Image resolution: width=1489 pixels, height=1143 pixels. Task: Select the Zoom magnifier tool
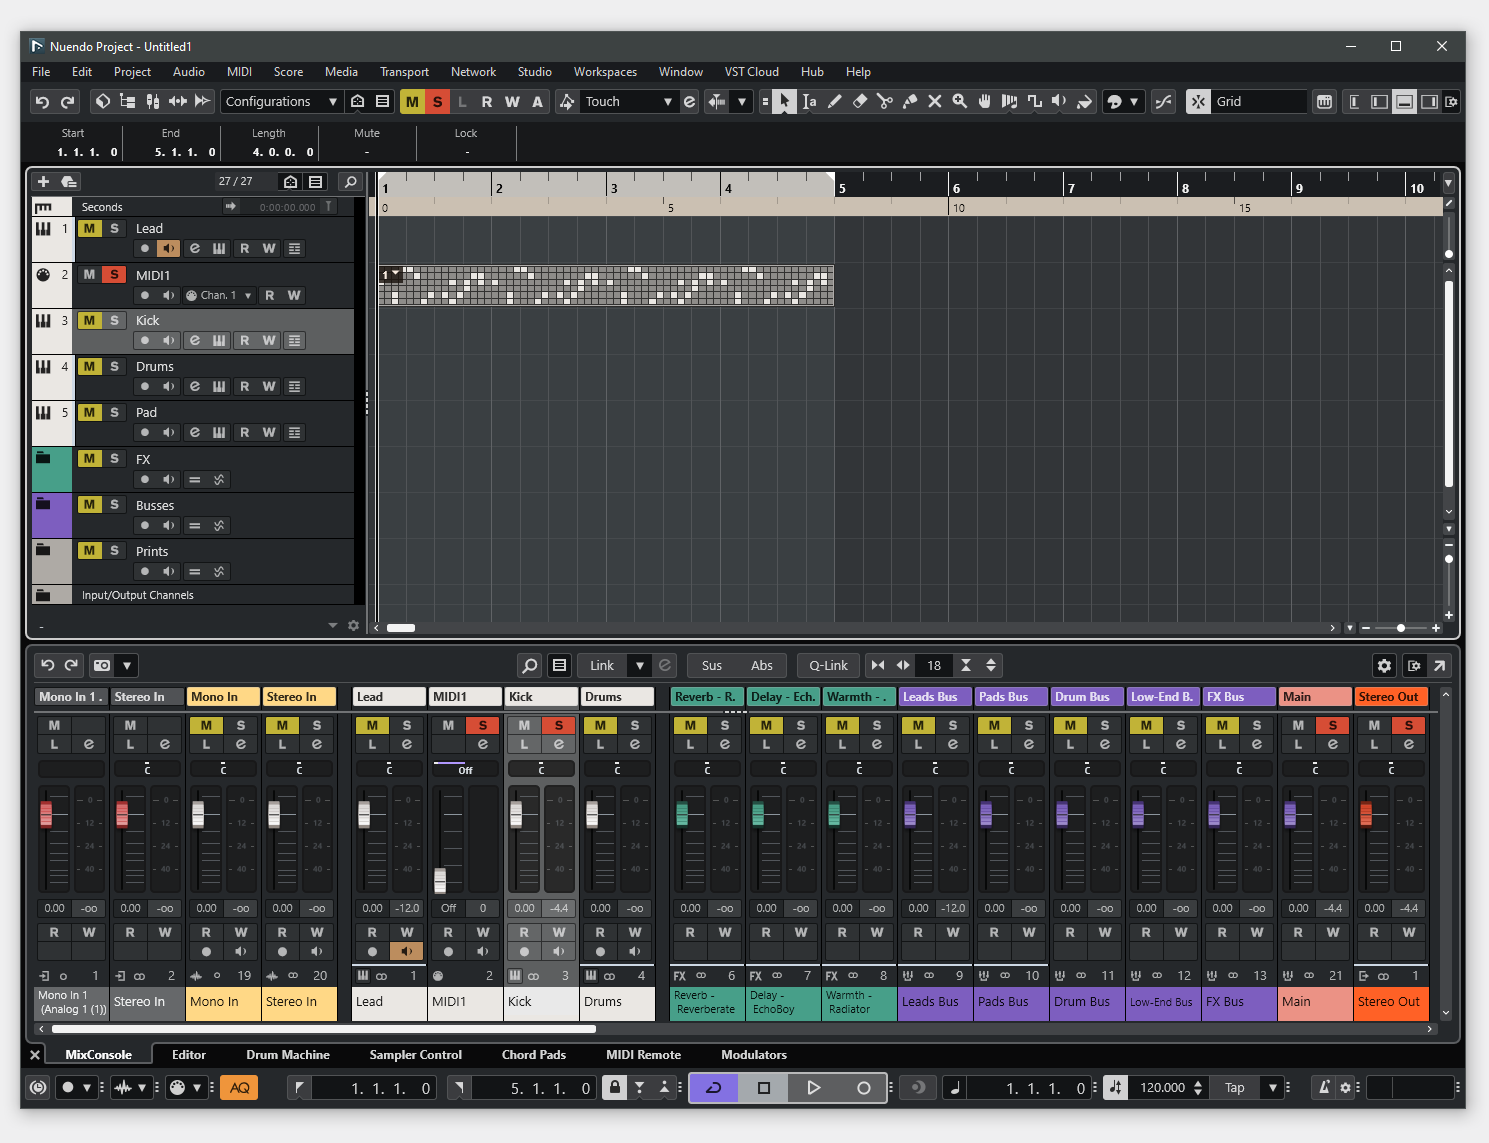coord(959,101)
